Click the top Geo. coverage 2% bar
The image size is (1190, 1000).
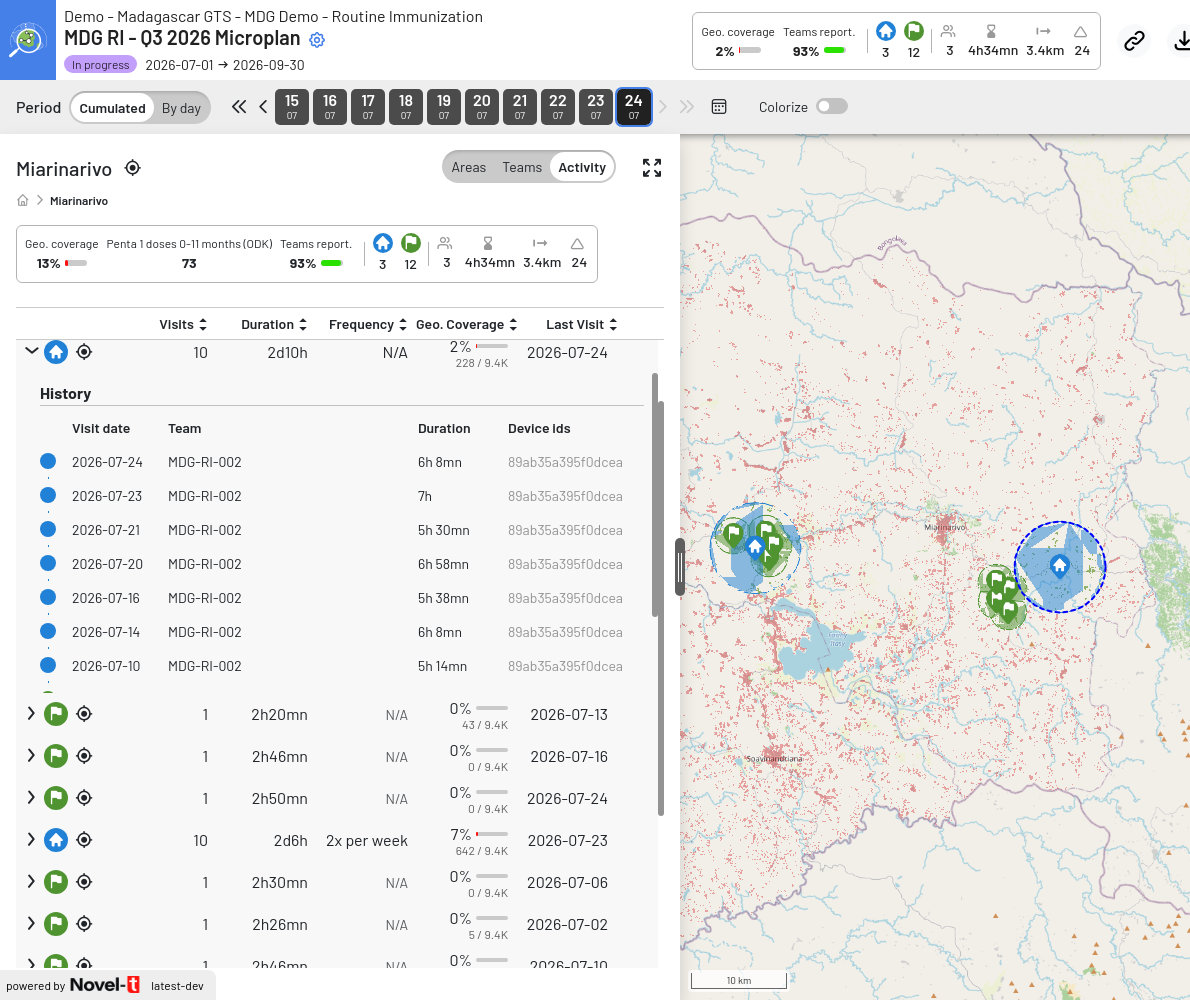tap(750, 51)
